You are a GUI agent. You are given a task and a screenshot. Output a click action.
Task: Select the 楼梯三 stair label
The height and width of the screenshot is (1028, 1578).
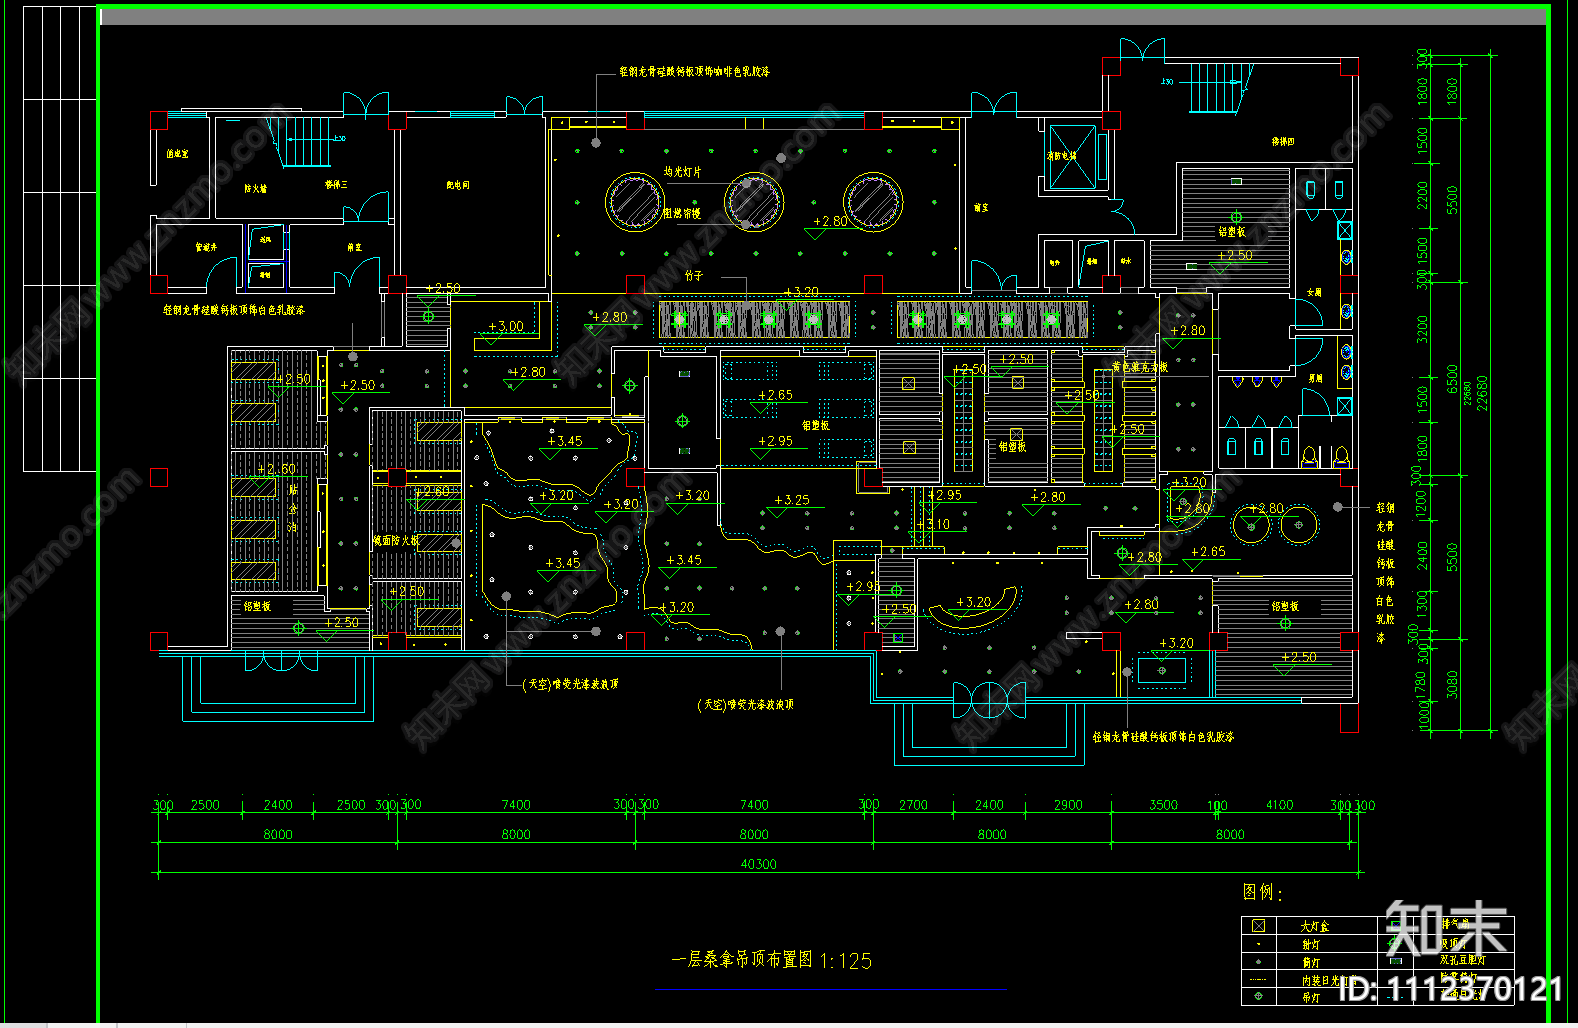click(336, 184)
